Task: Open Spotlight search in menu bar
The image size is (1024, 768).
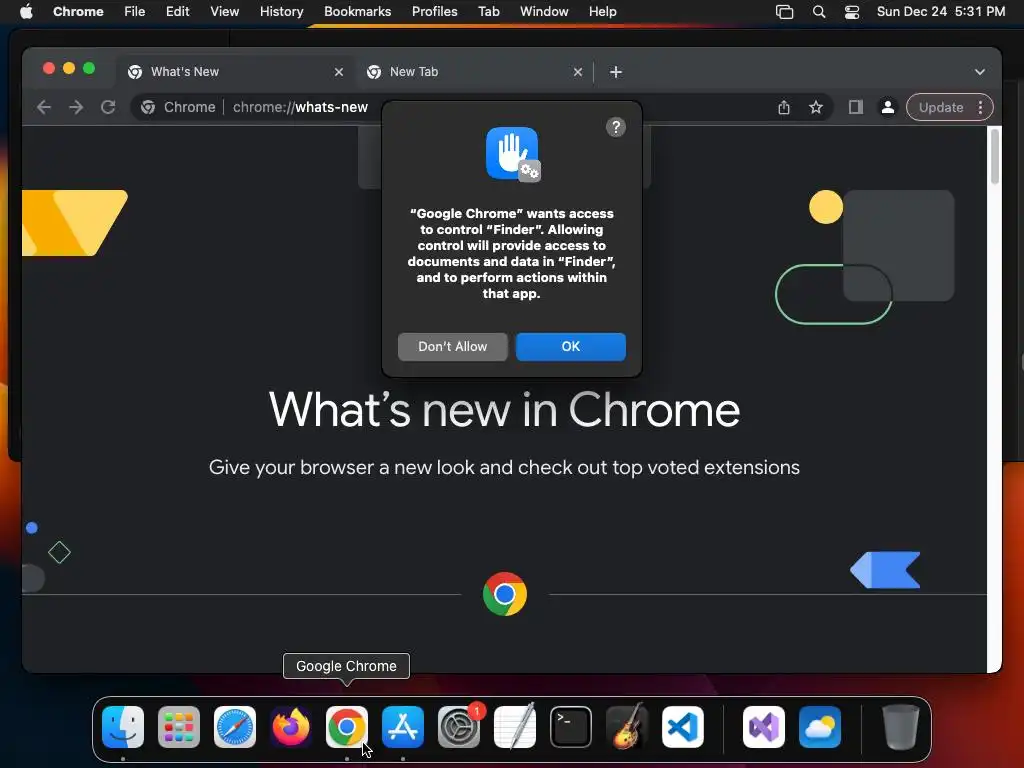Action: tap(819, 12)
